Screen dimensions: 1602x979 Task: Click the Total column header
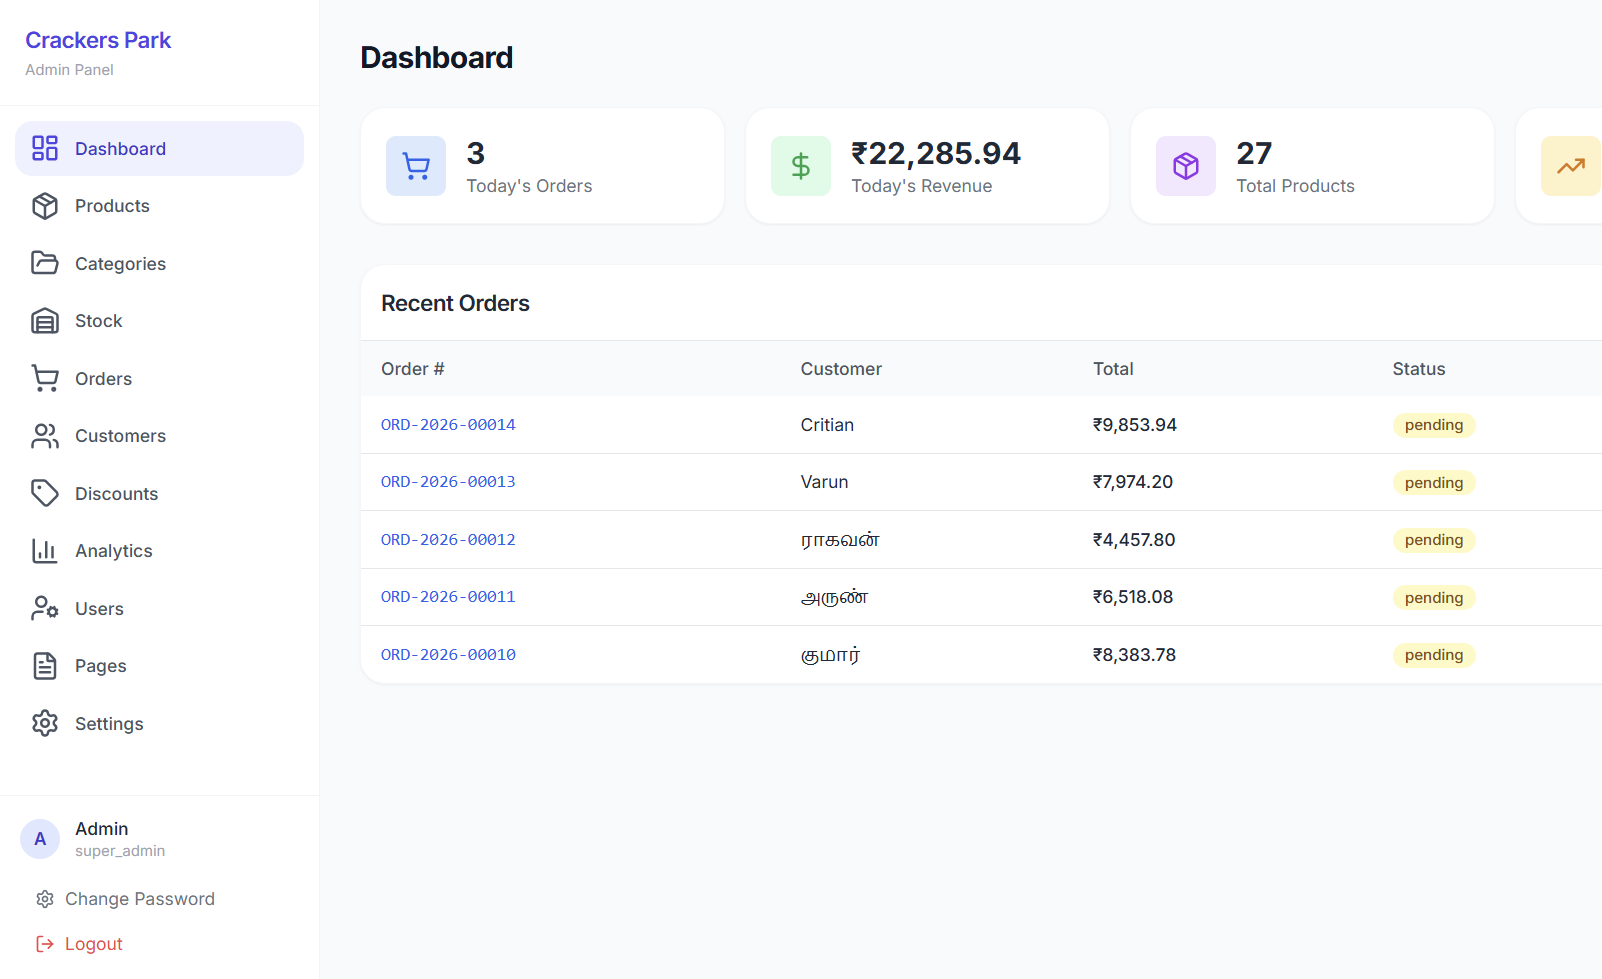click(x=1113, y=369)
